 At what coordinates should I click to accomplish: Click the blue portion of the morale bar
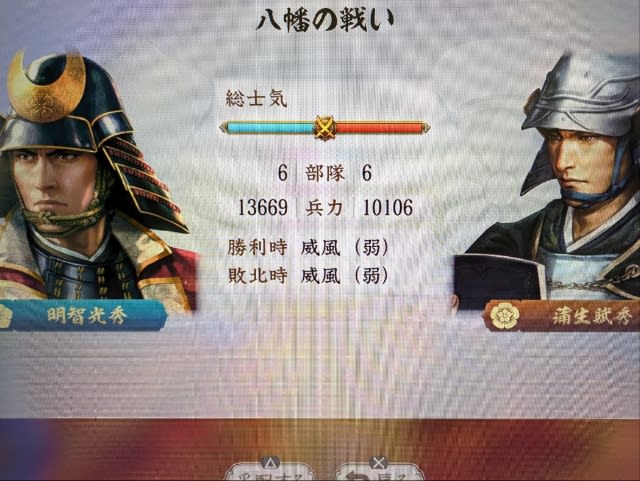coord(269,129)
